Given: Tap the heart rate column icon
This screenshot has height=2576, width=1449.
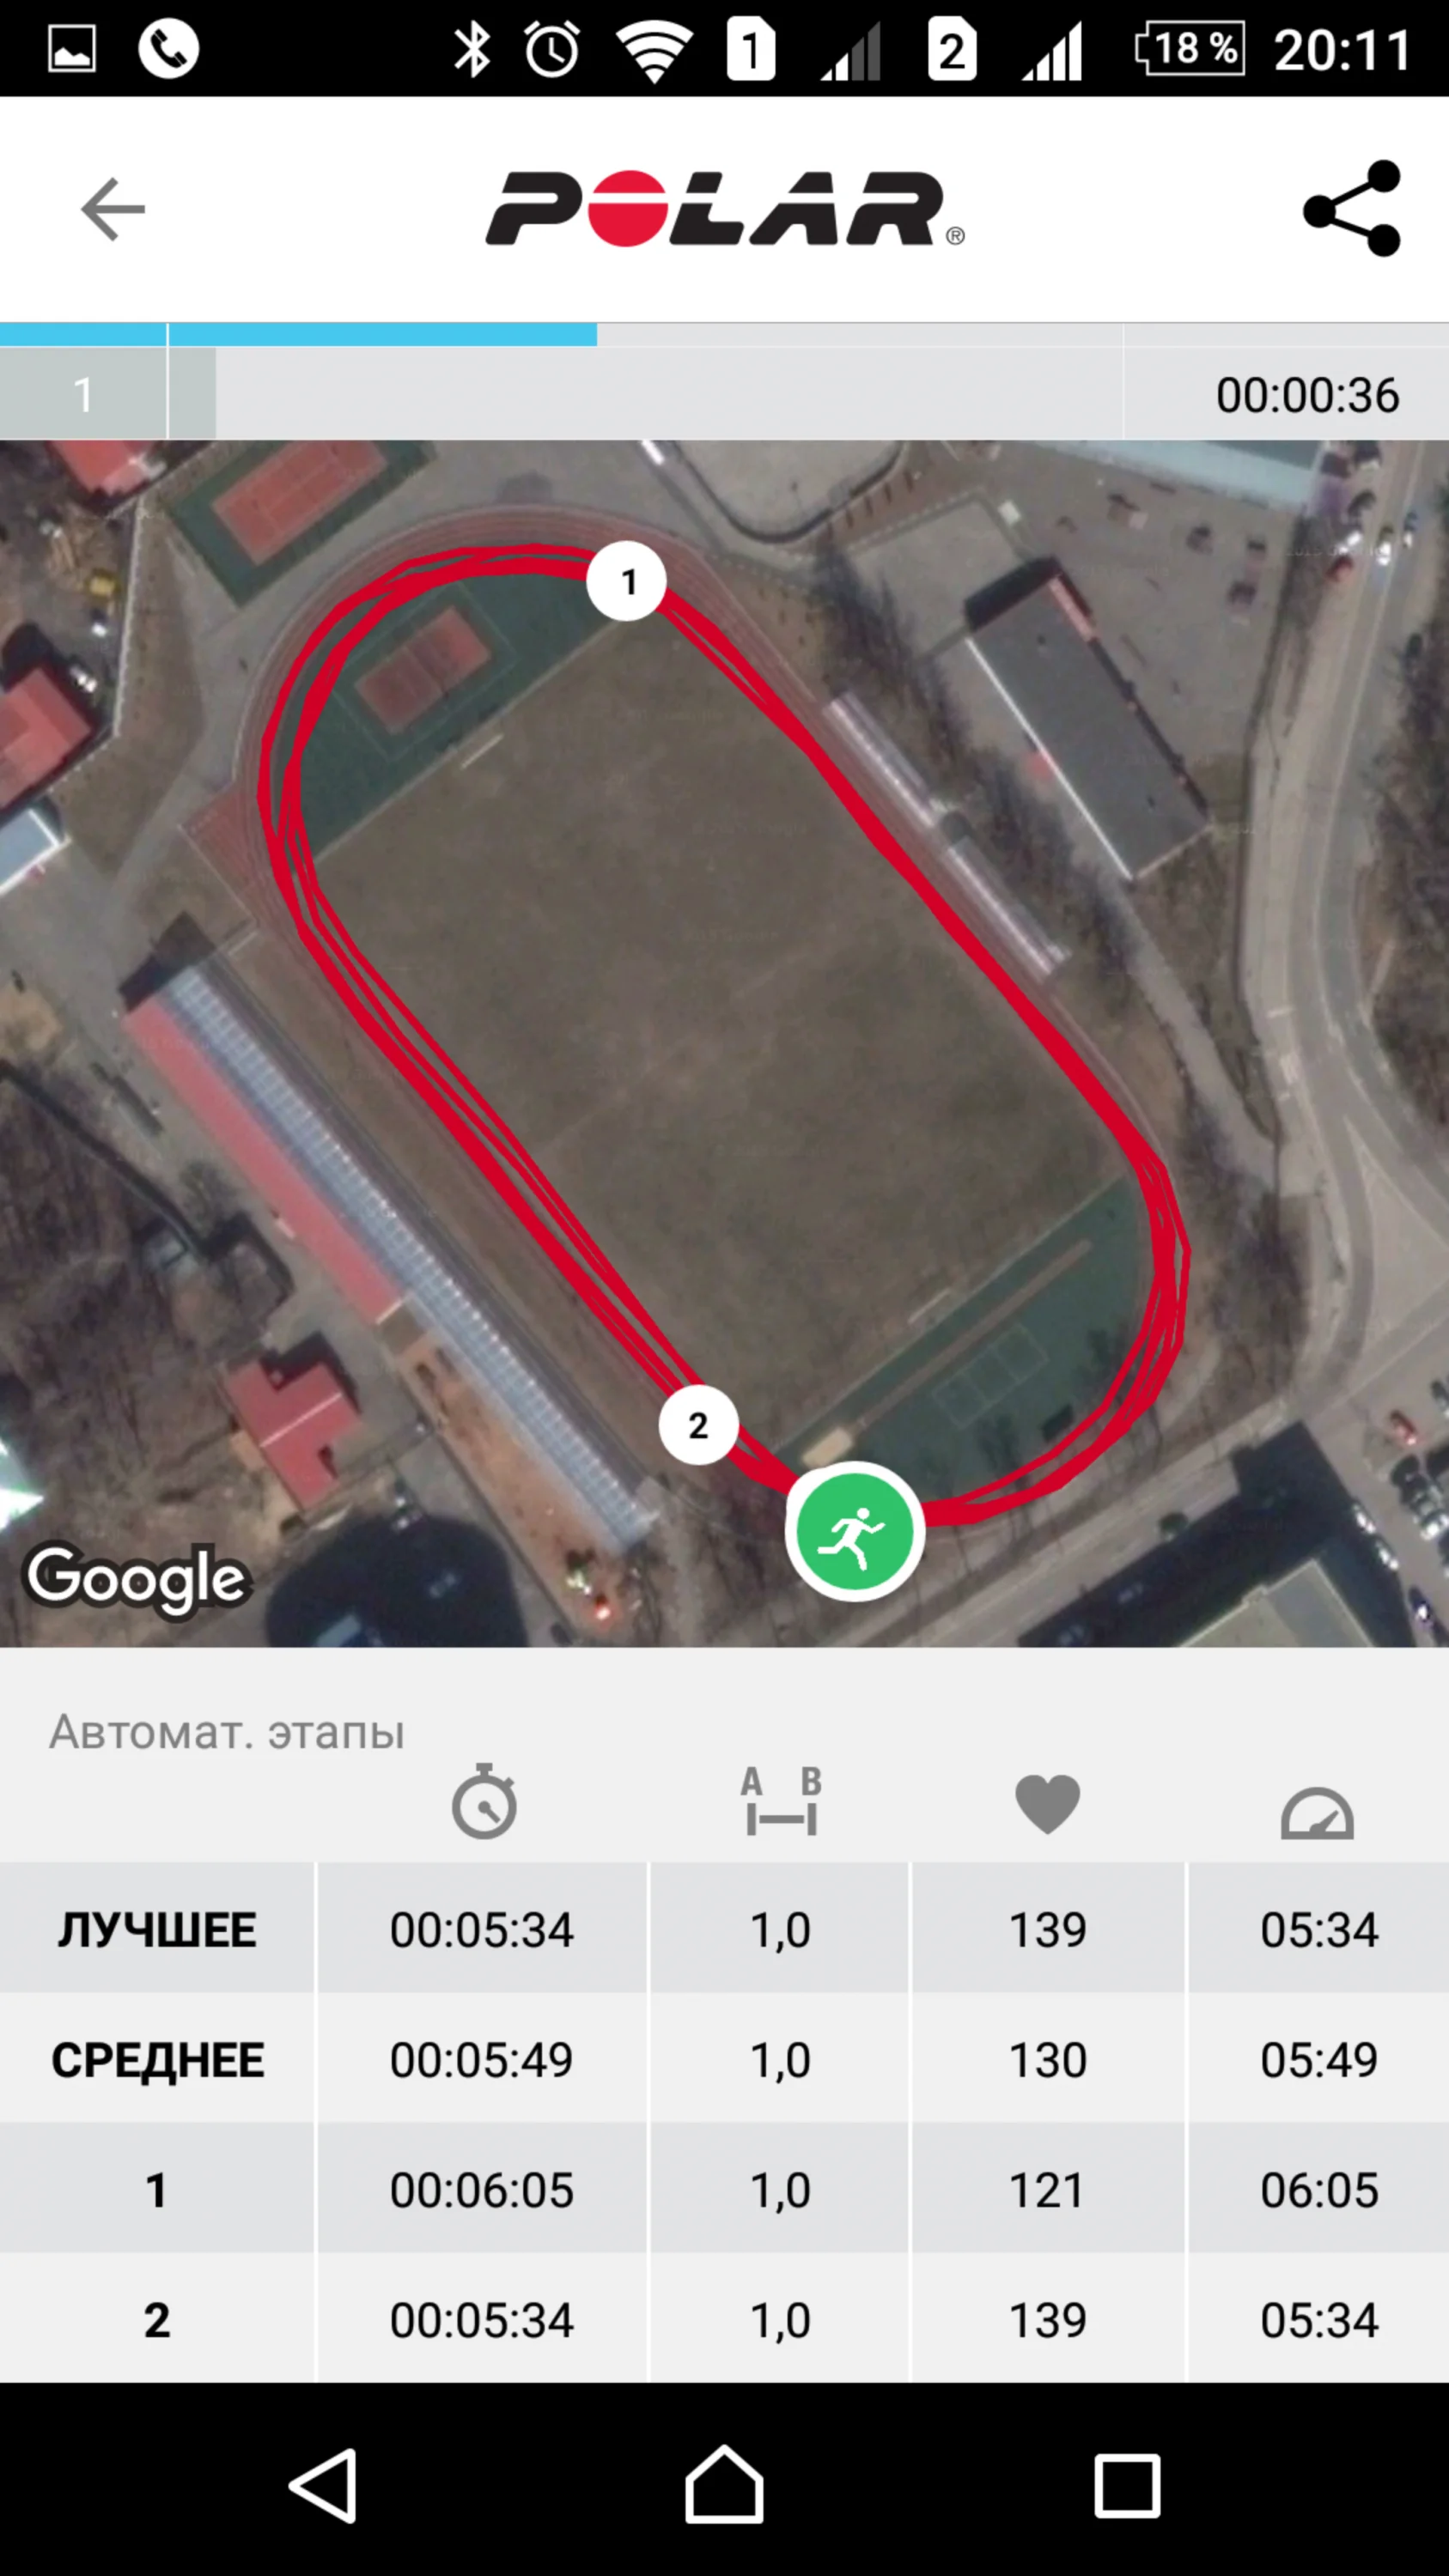Looking at the screenshot, I should coord(1047,1803).
